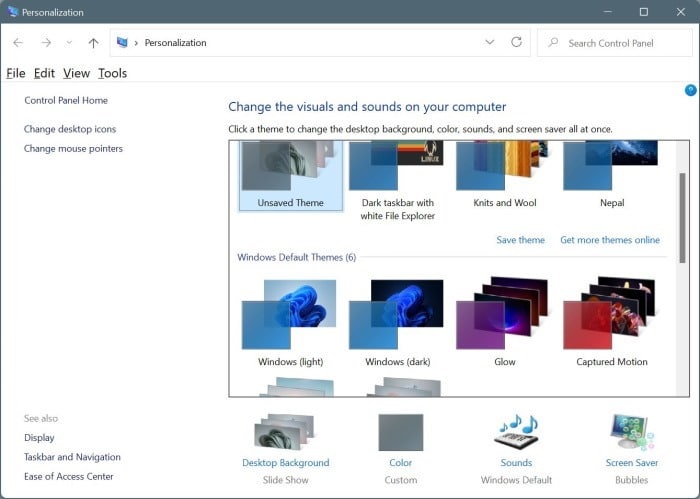Click the Screen Saver text link
The height and width of the screenshot is (499, 700).
[x=632, y=463]
